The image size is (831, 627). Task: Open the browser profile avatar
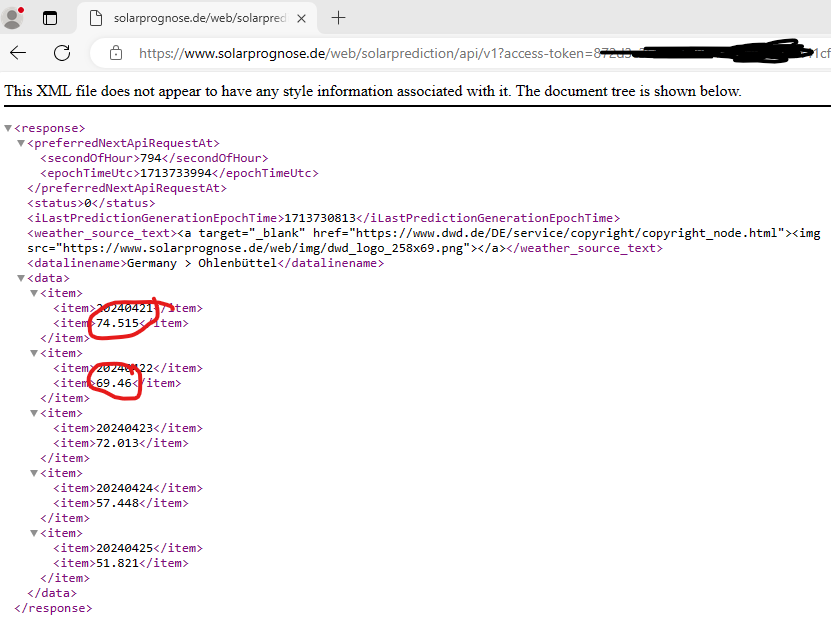coord(13,17)
